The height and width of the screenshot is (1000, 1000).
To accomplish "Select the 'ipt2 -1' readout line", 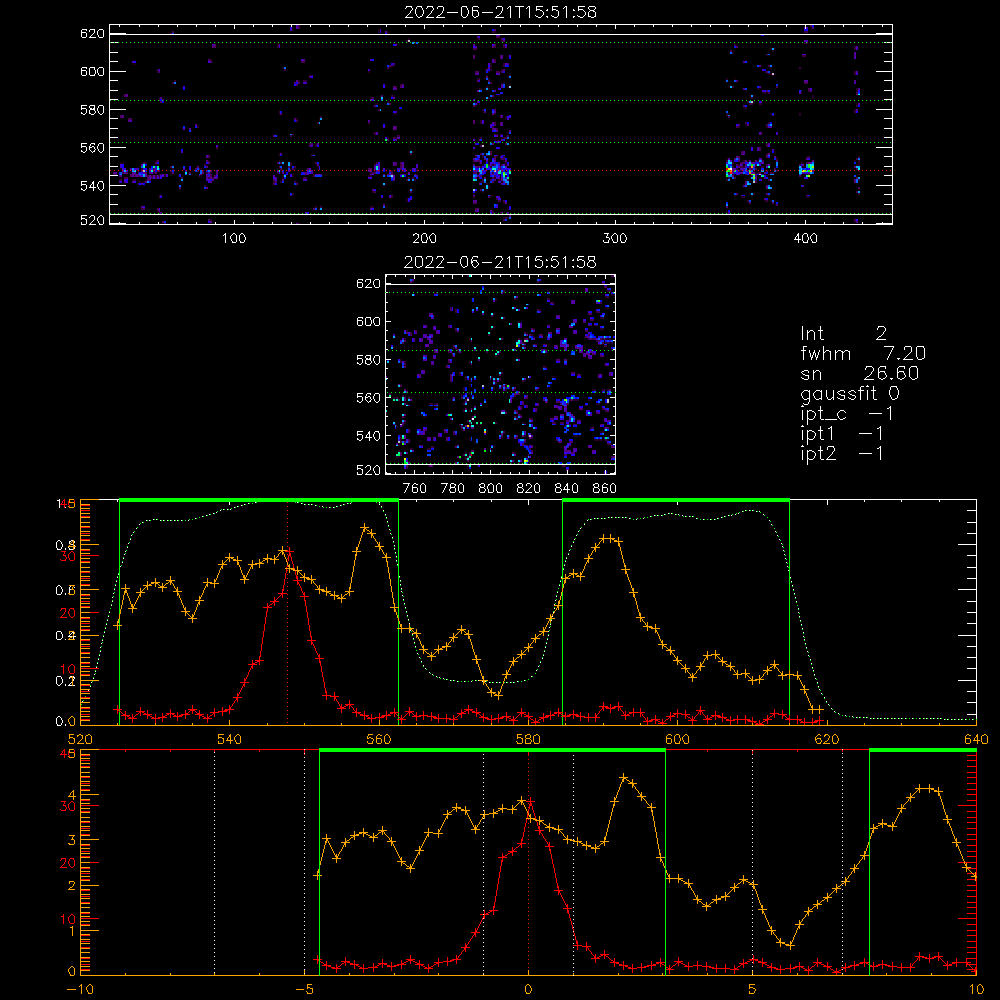I will tap(842, 453).
